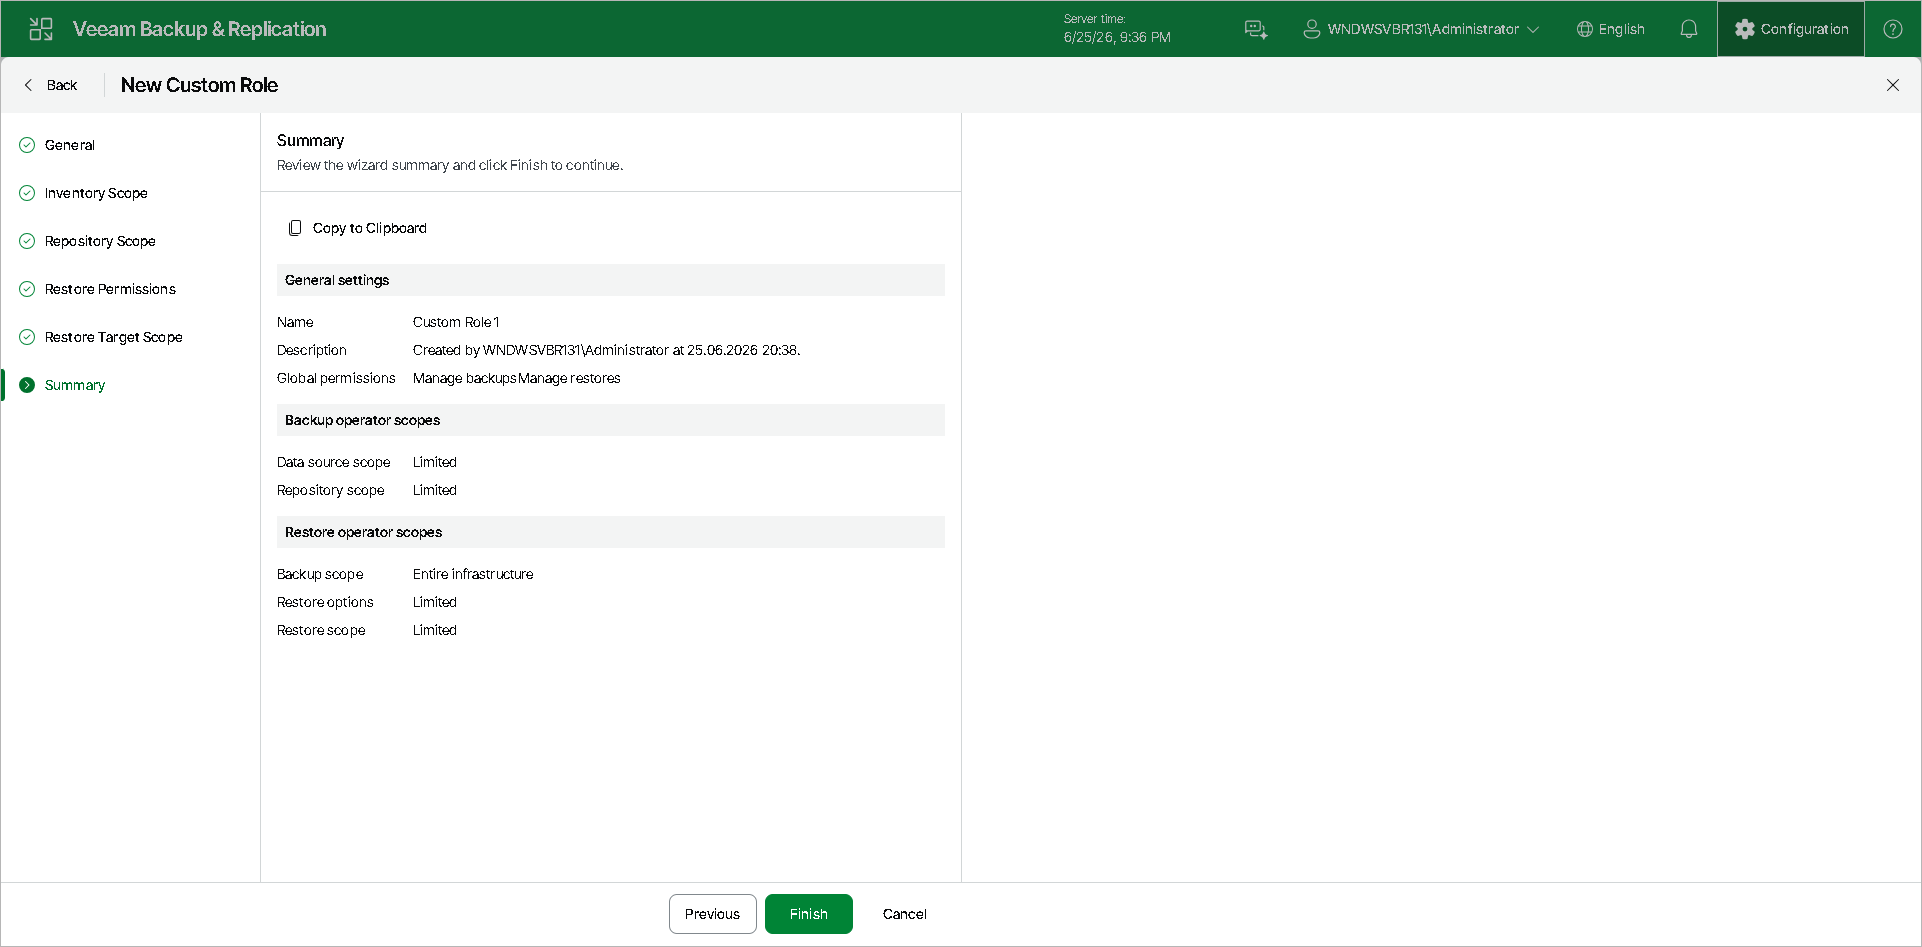Go to the General wizard step
1922x947 pixels.
click(x=70, y=145)
